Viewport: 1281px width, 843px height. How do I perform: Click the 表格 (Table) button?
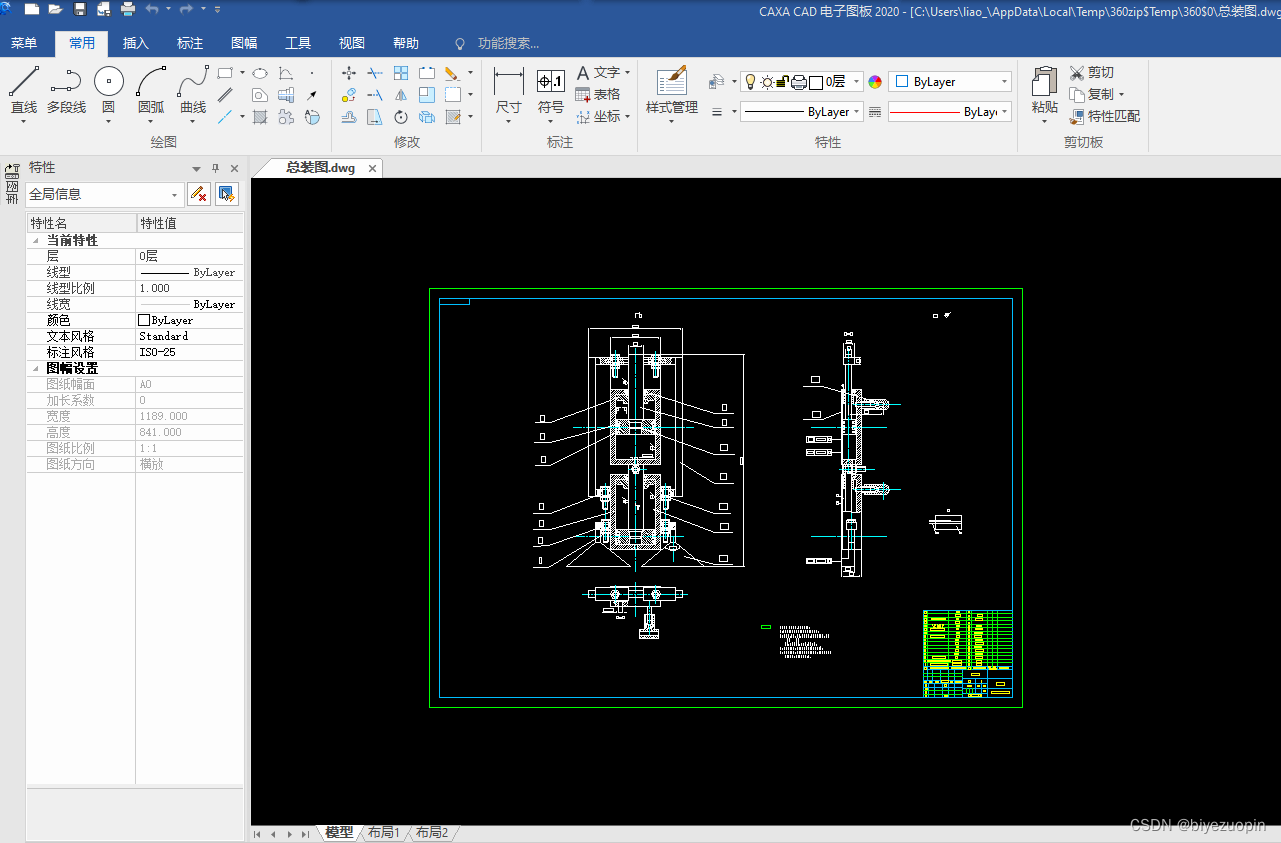(x=598, y=94)
